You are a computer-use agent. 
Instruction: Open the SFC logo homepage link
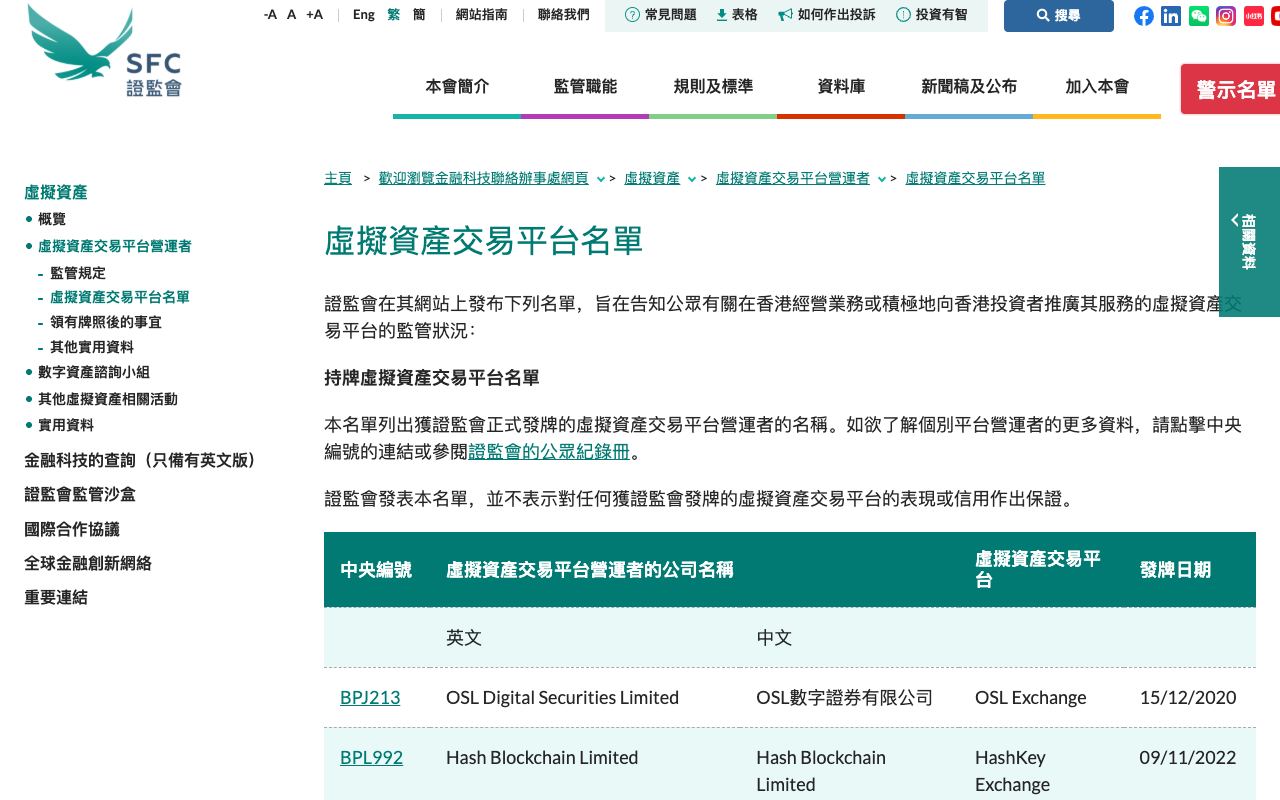105,51
